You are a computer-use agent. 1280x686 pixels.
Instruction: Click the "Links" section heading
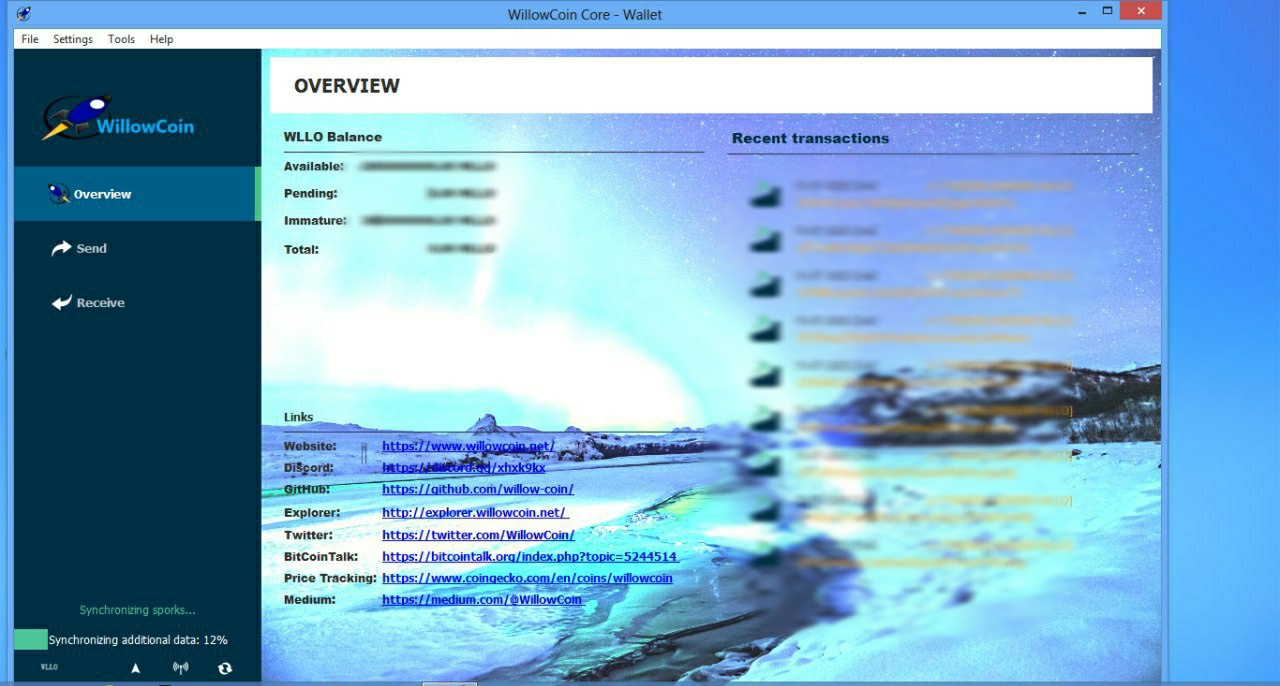point(298,417)
